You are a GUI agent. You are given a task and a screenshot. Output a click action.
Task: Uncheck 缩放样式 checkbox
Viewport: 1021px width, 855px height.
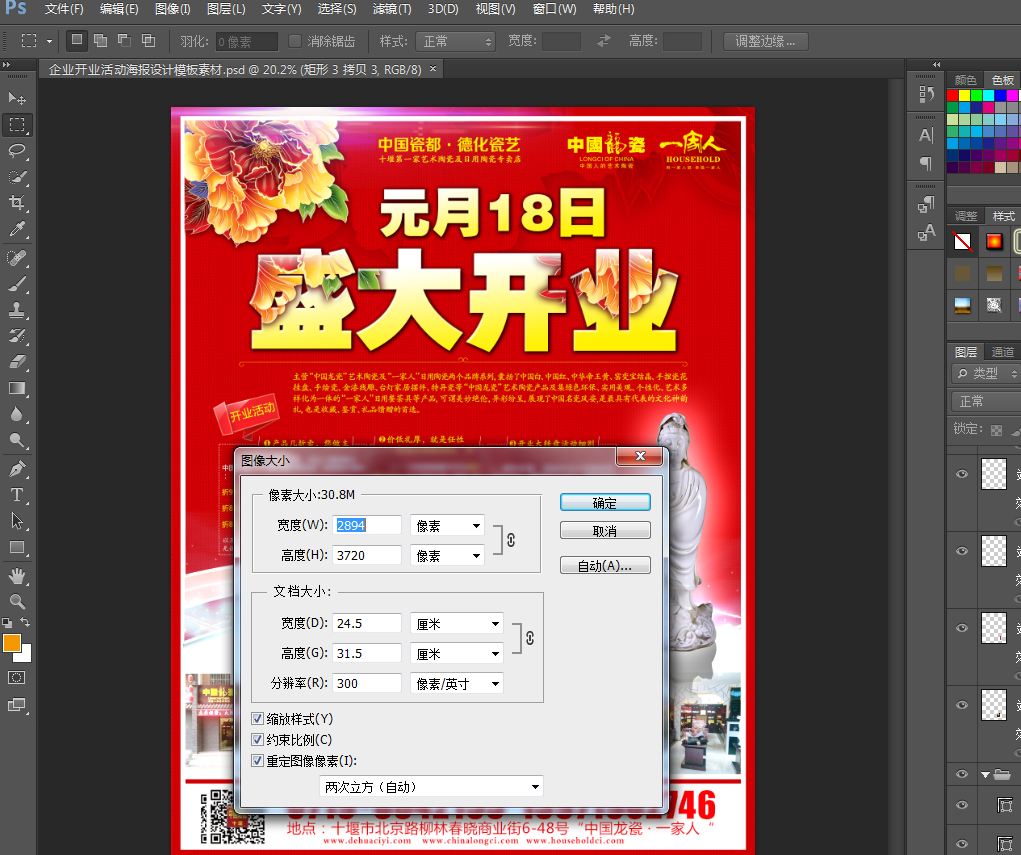coord(258,719)
